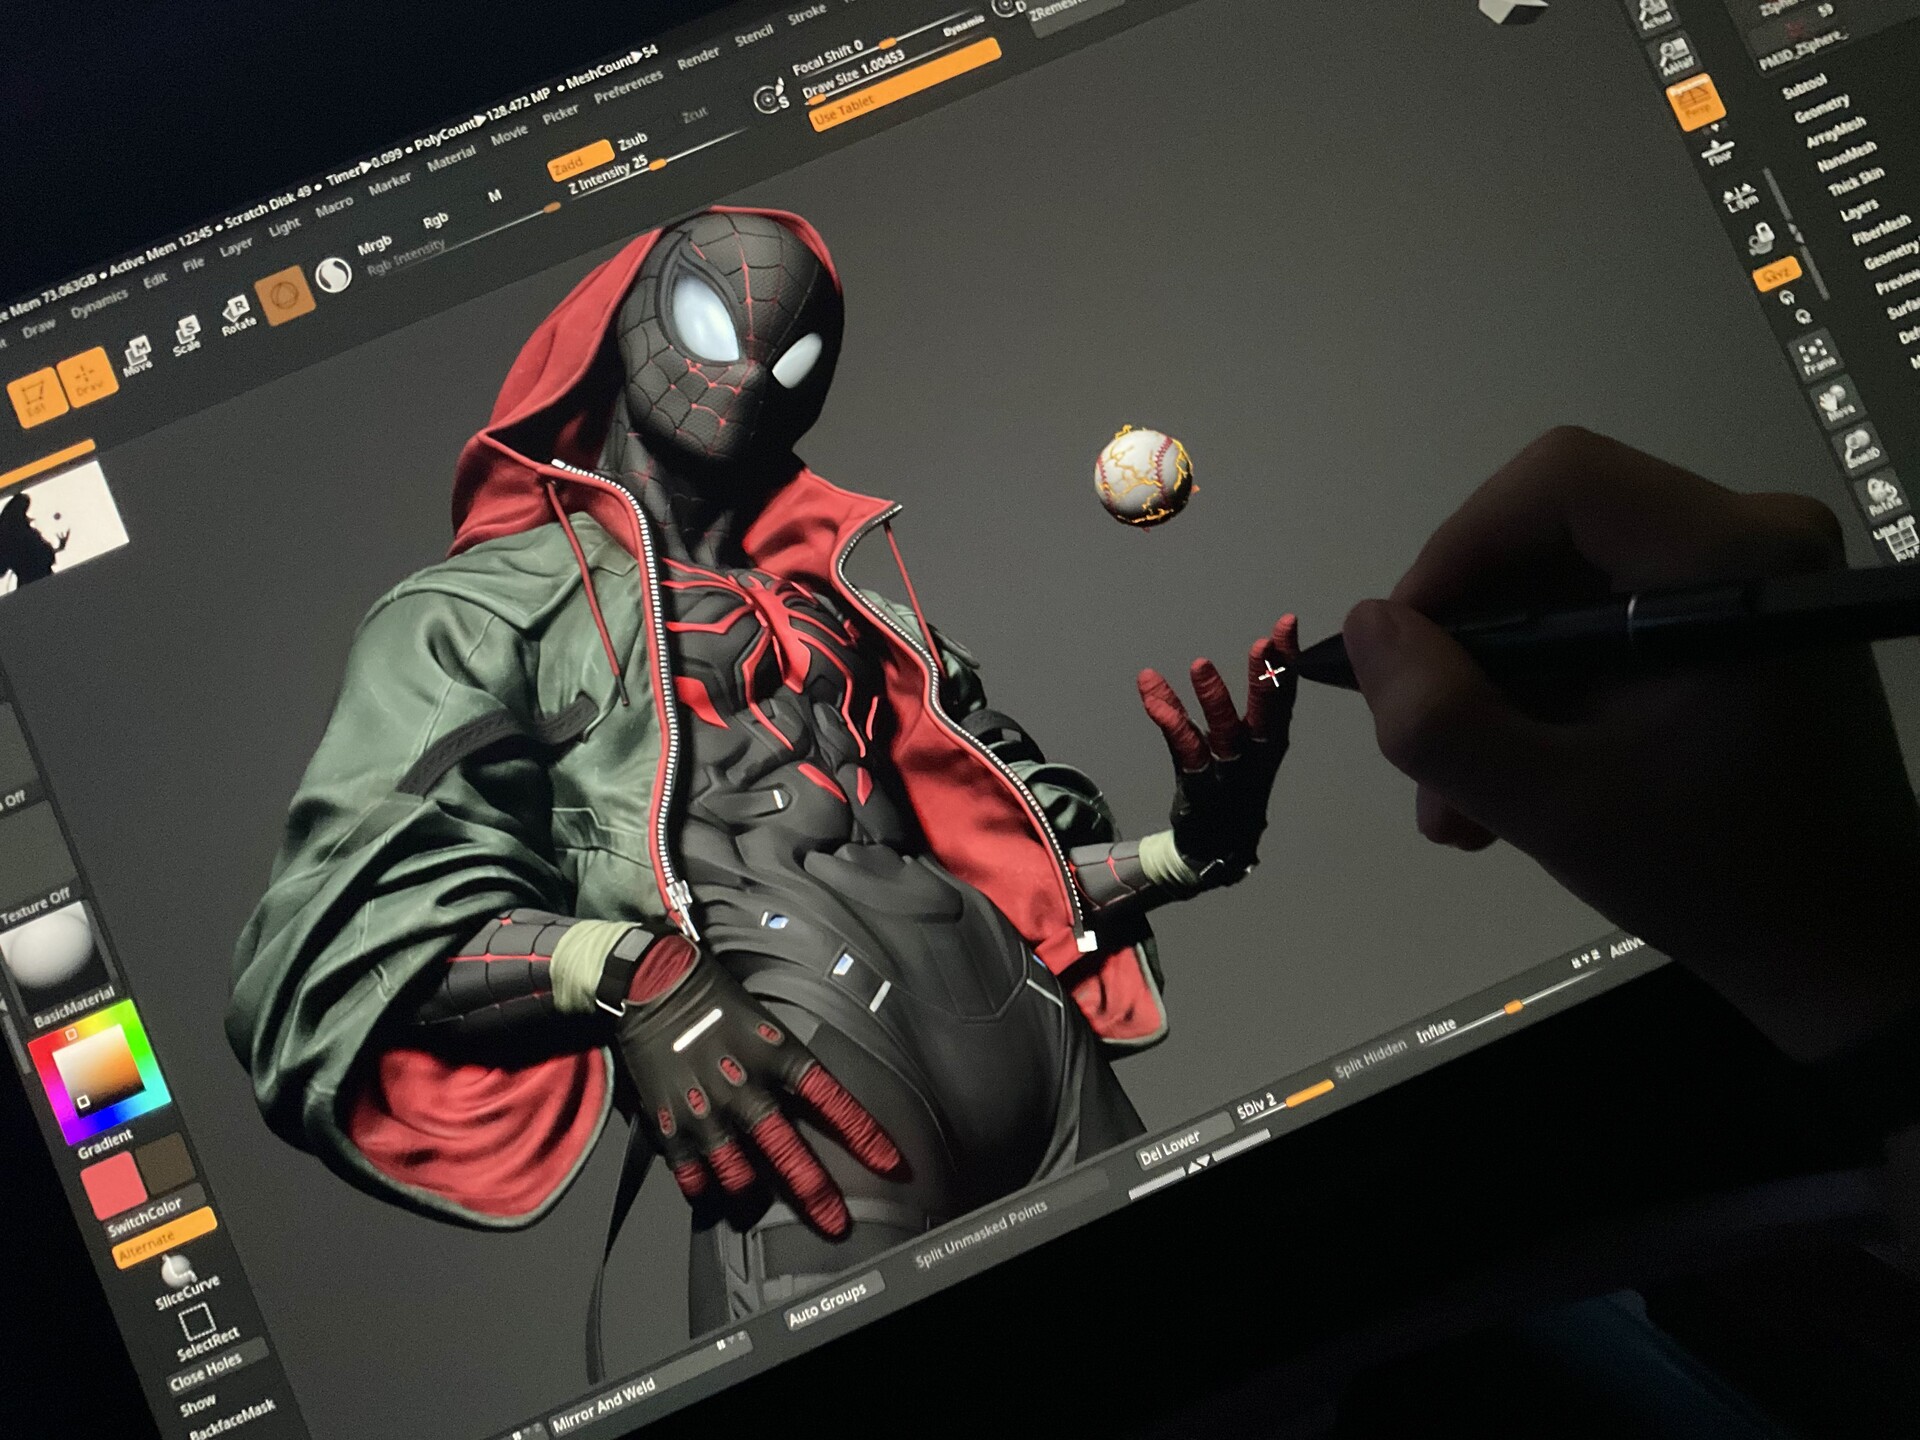The height and width of the screenshot is (1440, 1920).
Task: Open the Stroke menu
Action: pyautogui.click(x=806, y=12)
